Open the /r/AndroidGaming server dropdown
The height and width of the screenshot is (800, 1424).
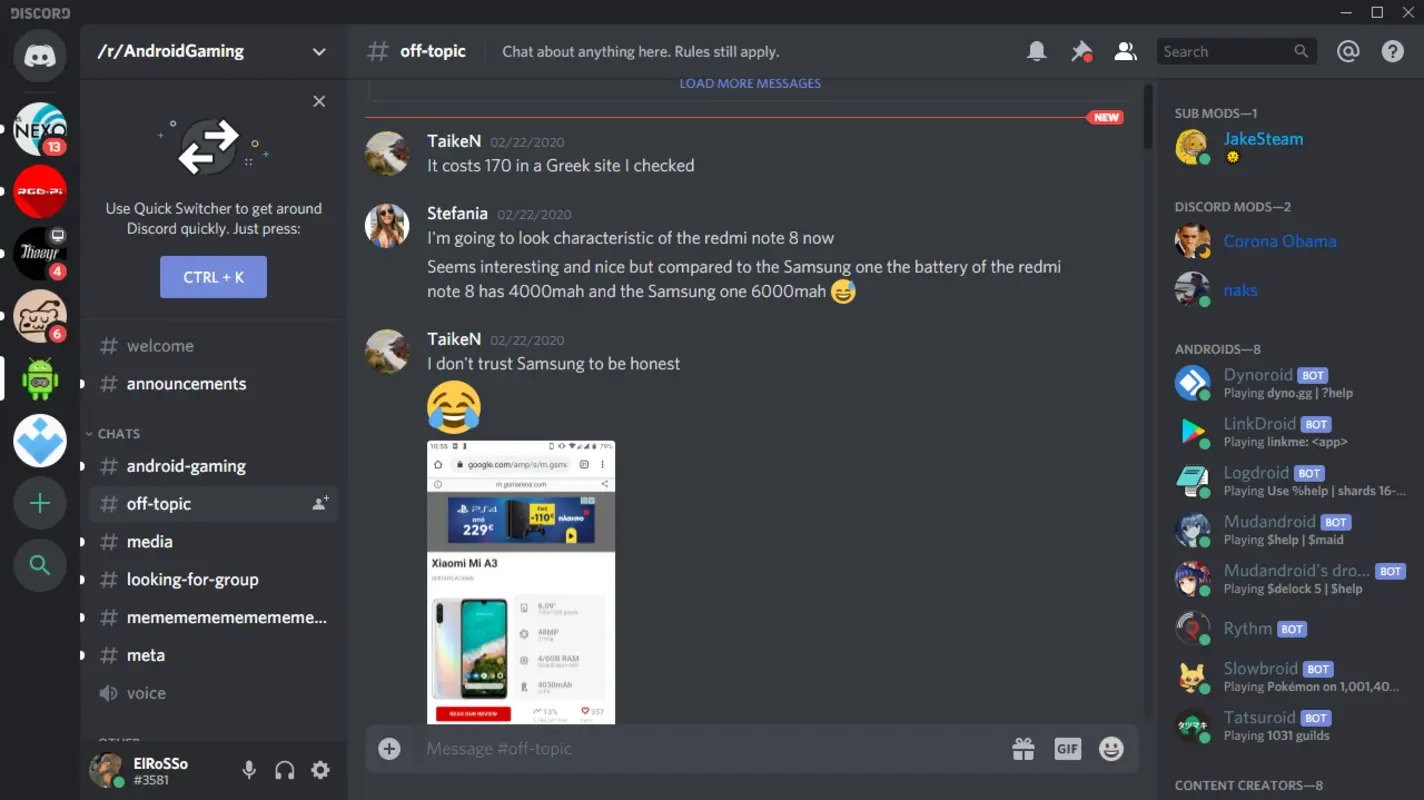pos(318,51)
